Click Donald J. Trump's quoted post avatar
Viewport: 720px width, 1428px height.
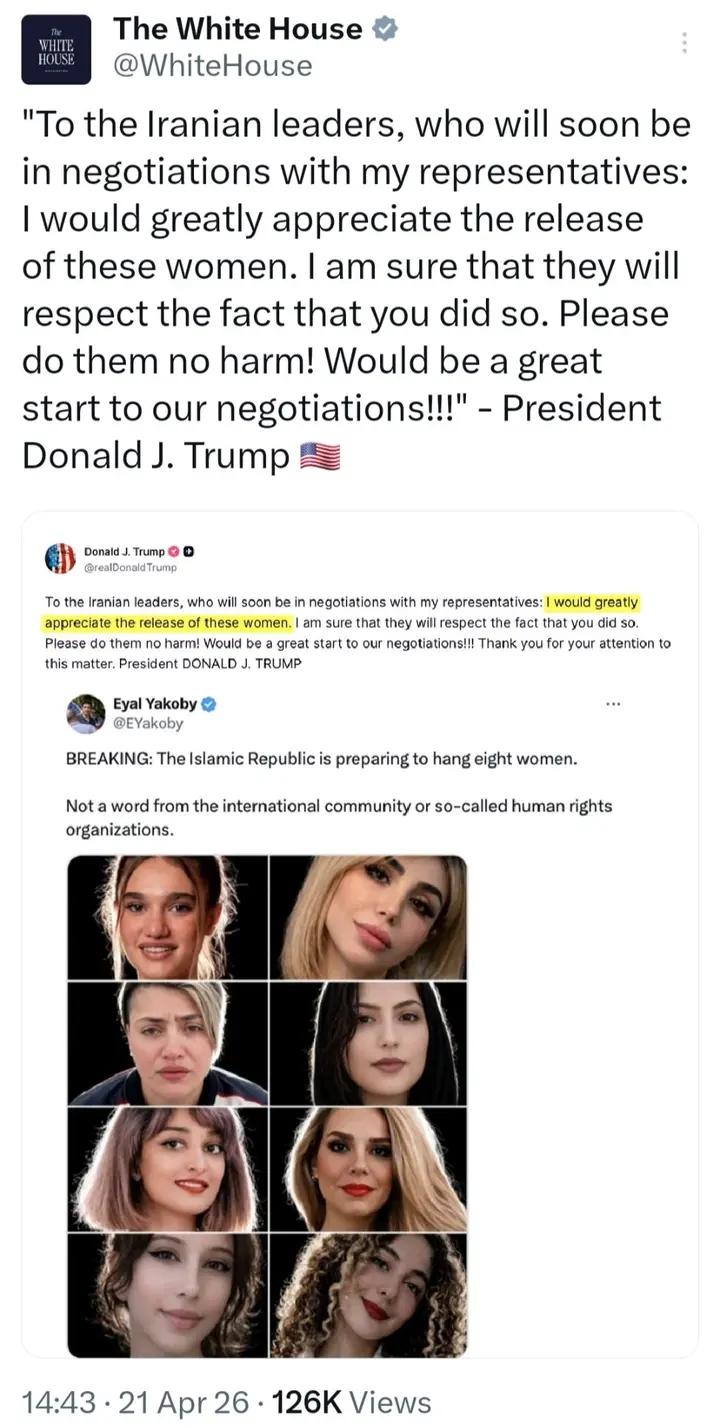point(60,558)
